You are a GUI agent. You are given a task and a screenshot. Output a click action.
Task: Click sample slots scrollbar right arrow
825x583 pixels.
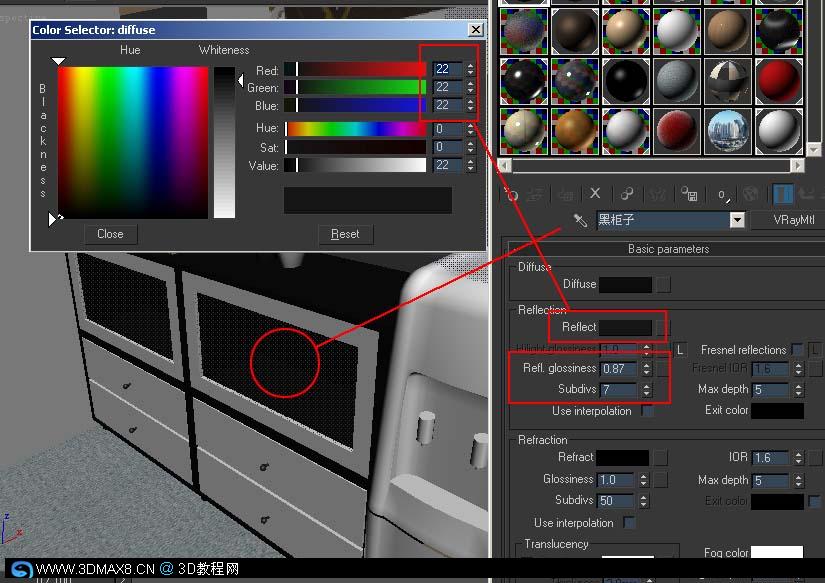tap(798, 166)
